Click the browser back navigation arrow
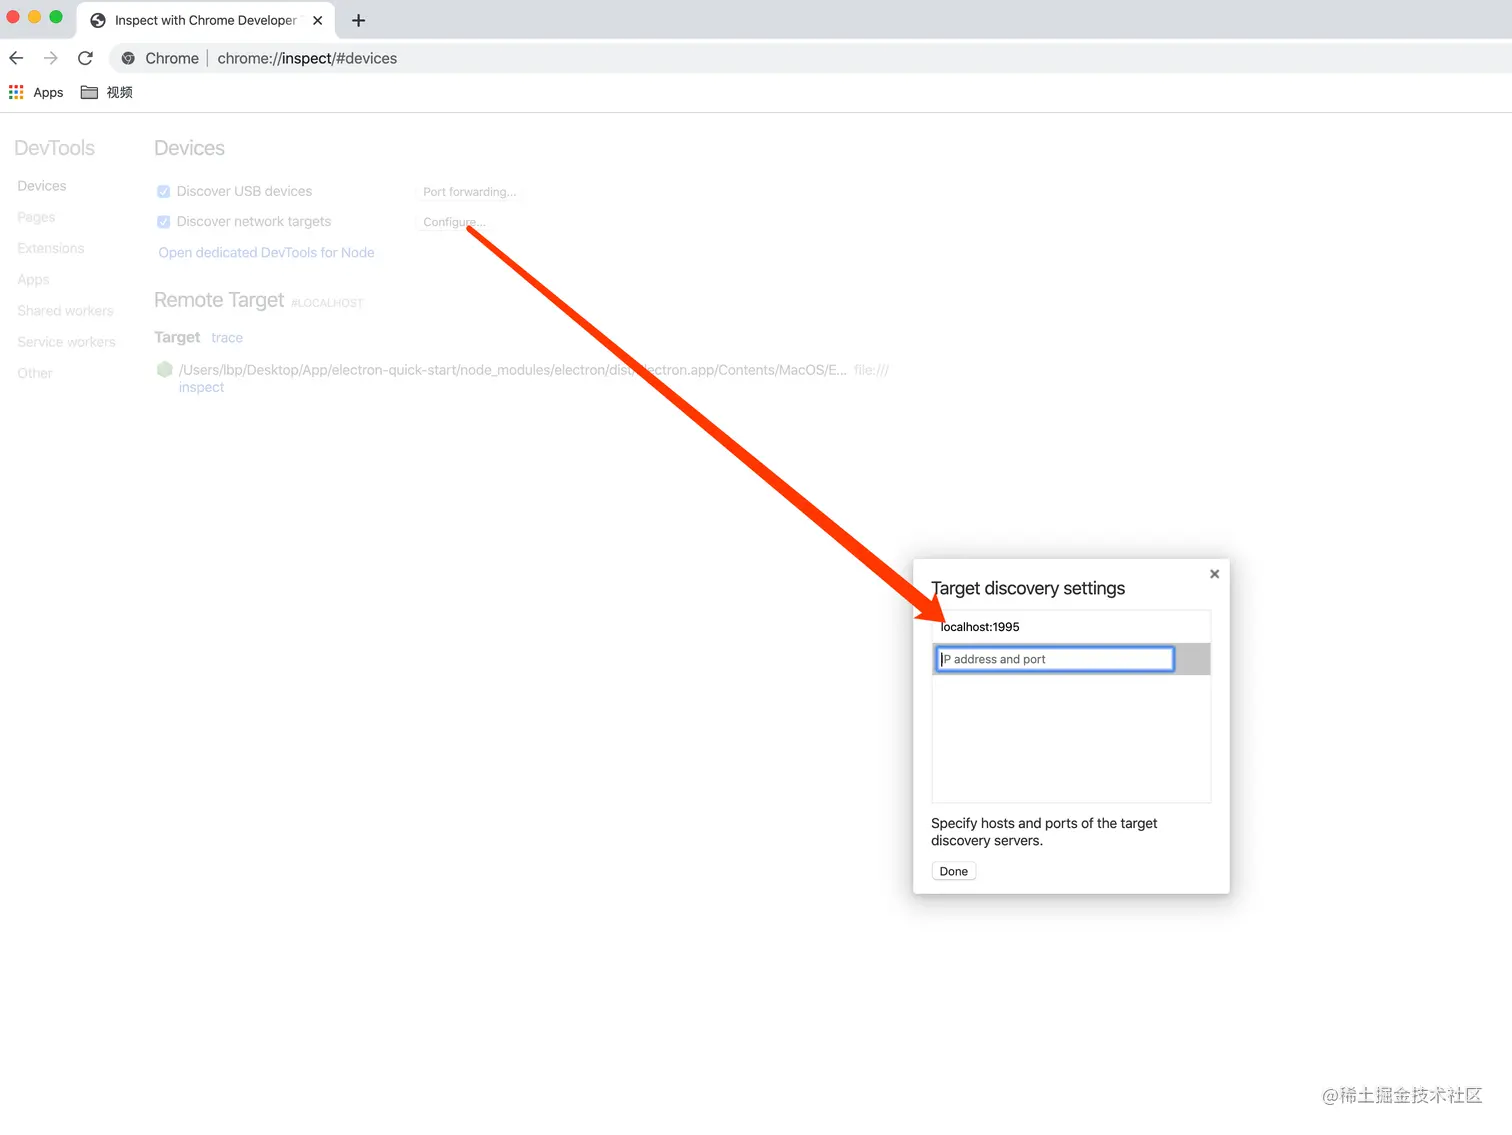 tap(16, 58)
